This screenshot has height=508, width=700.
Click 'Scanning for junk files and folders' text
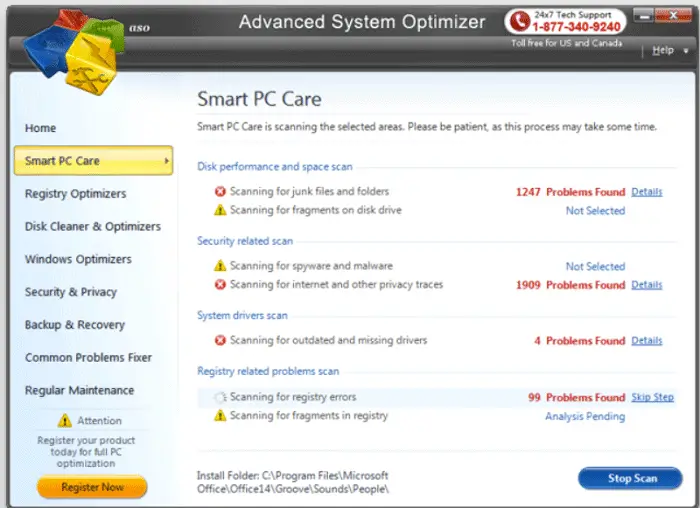[x=309, y=192]
